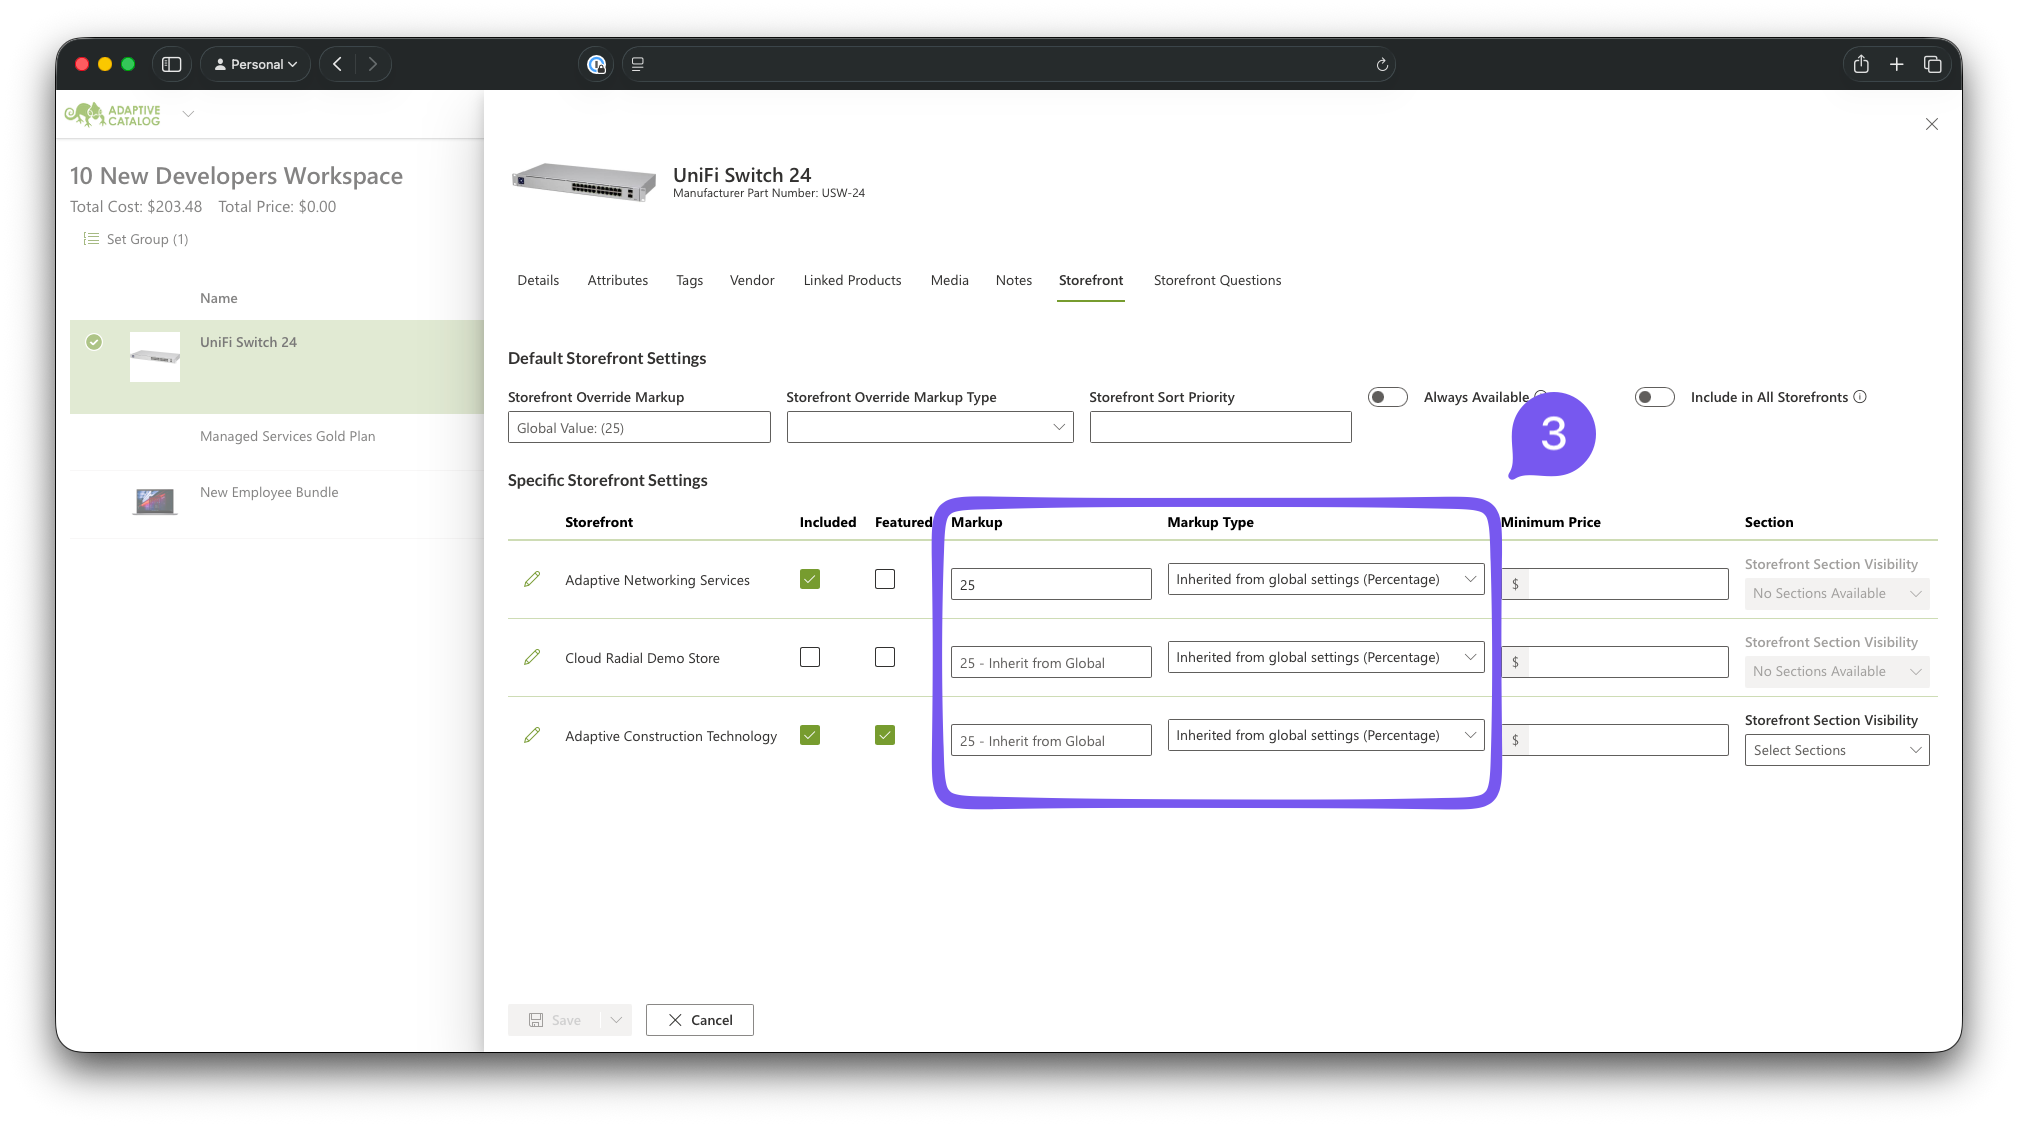Click the info icon next to Include in All Storefronts
Image resolution: width=2018 pixels, height=1126 pixels.
(1860, 397)
